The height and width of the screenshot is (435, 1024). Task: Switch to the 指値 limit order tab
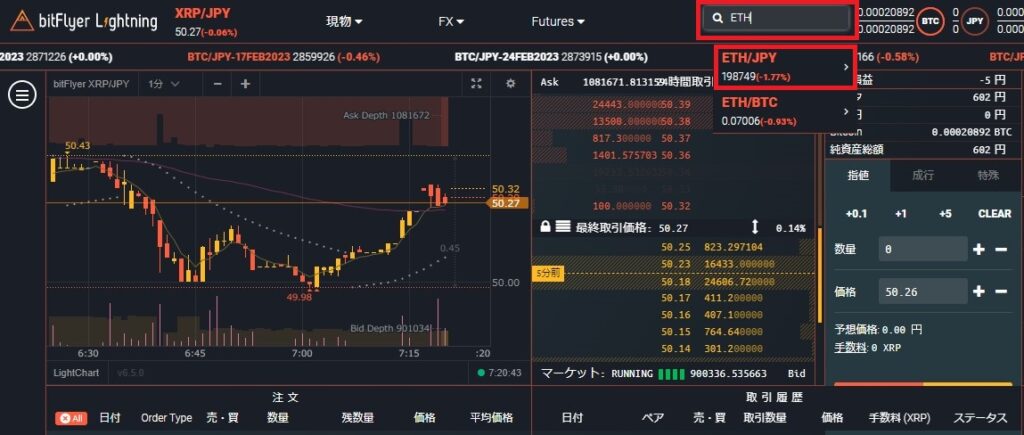857,175
